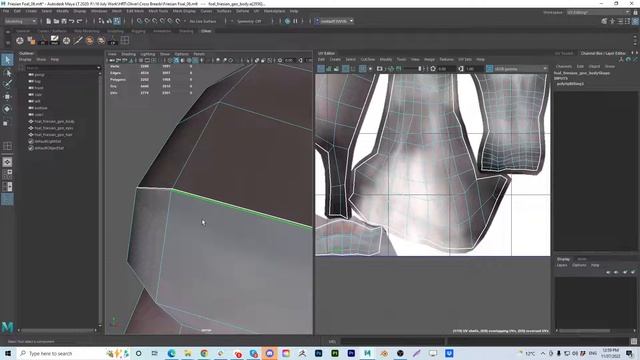This screenshot has width=640, height=360.
Task: Open the user account dropdown
Action: pyautogui.click(x=334, y=21)
